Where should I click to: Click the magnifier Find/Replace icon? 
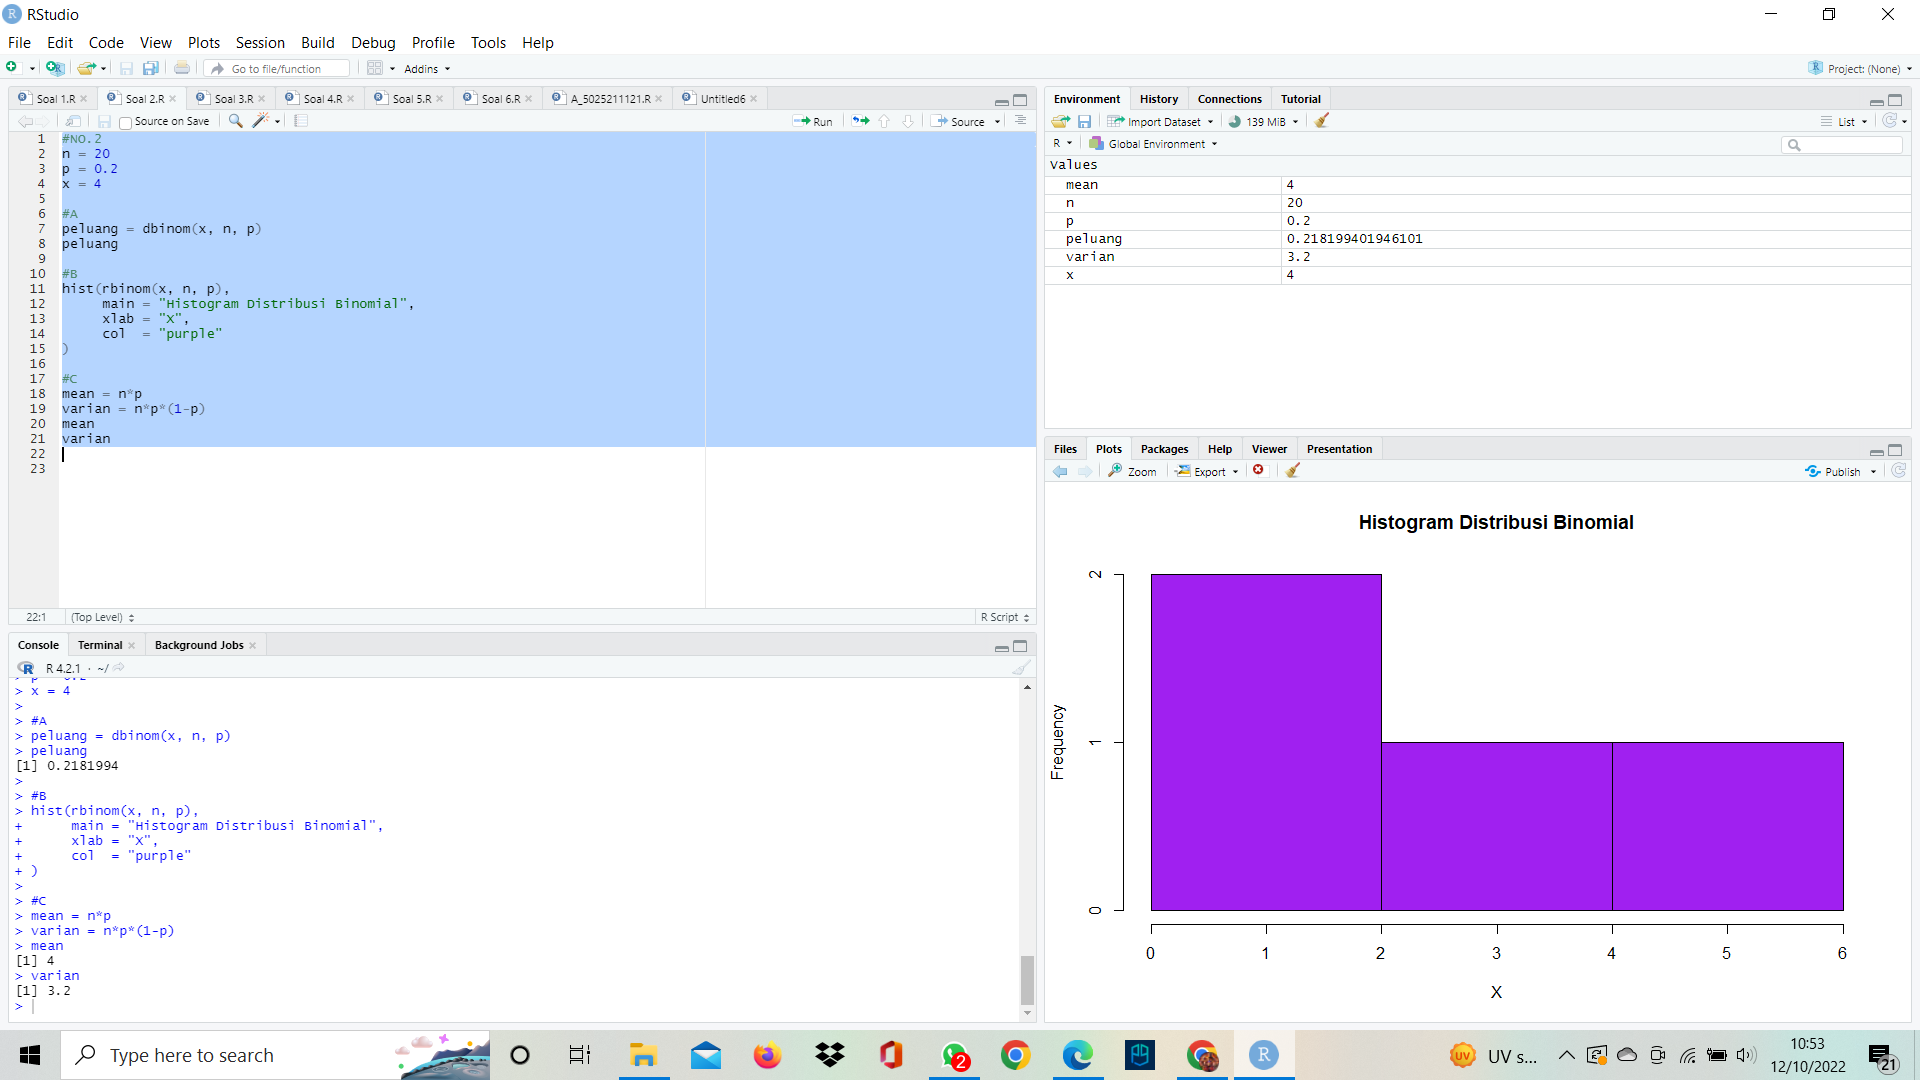click(235, 121)
